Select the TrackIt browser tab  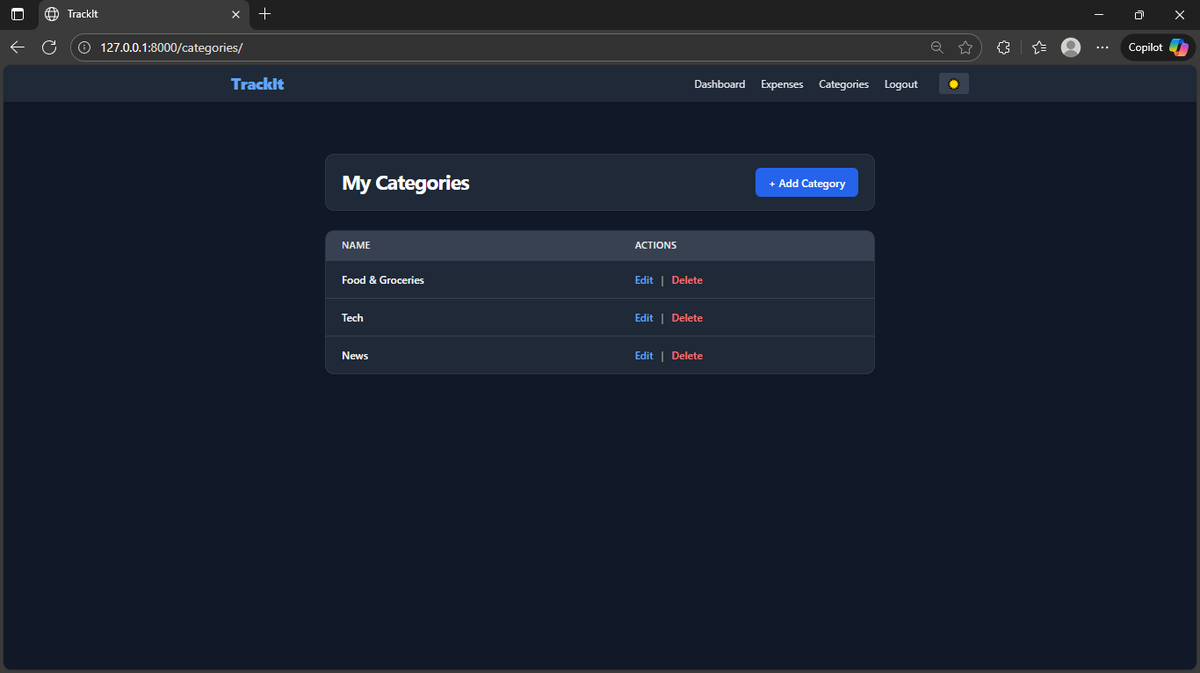tap(142, 14)
